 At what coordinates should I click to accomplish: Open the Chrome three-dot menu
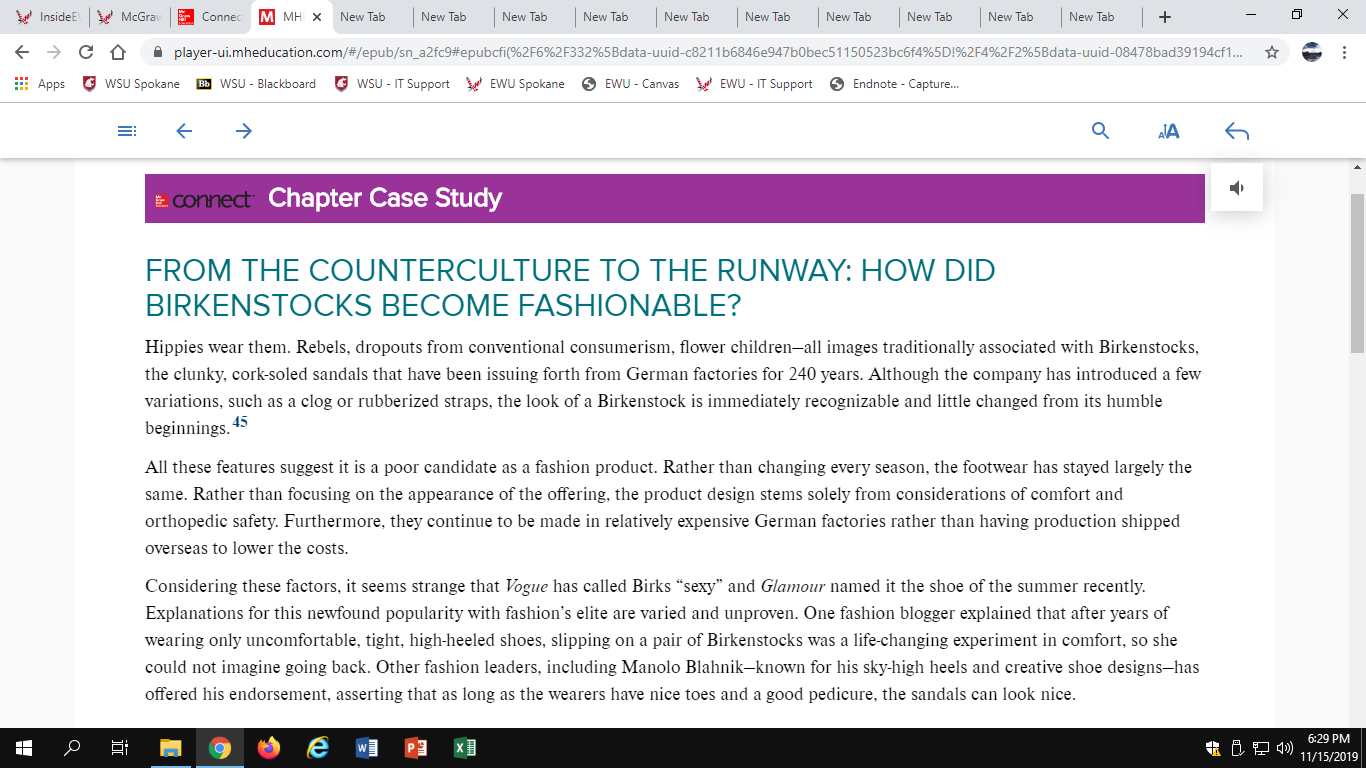click(1344, 52)
